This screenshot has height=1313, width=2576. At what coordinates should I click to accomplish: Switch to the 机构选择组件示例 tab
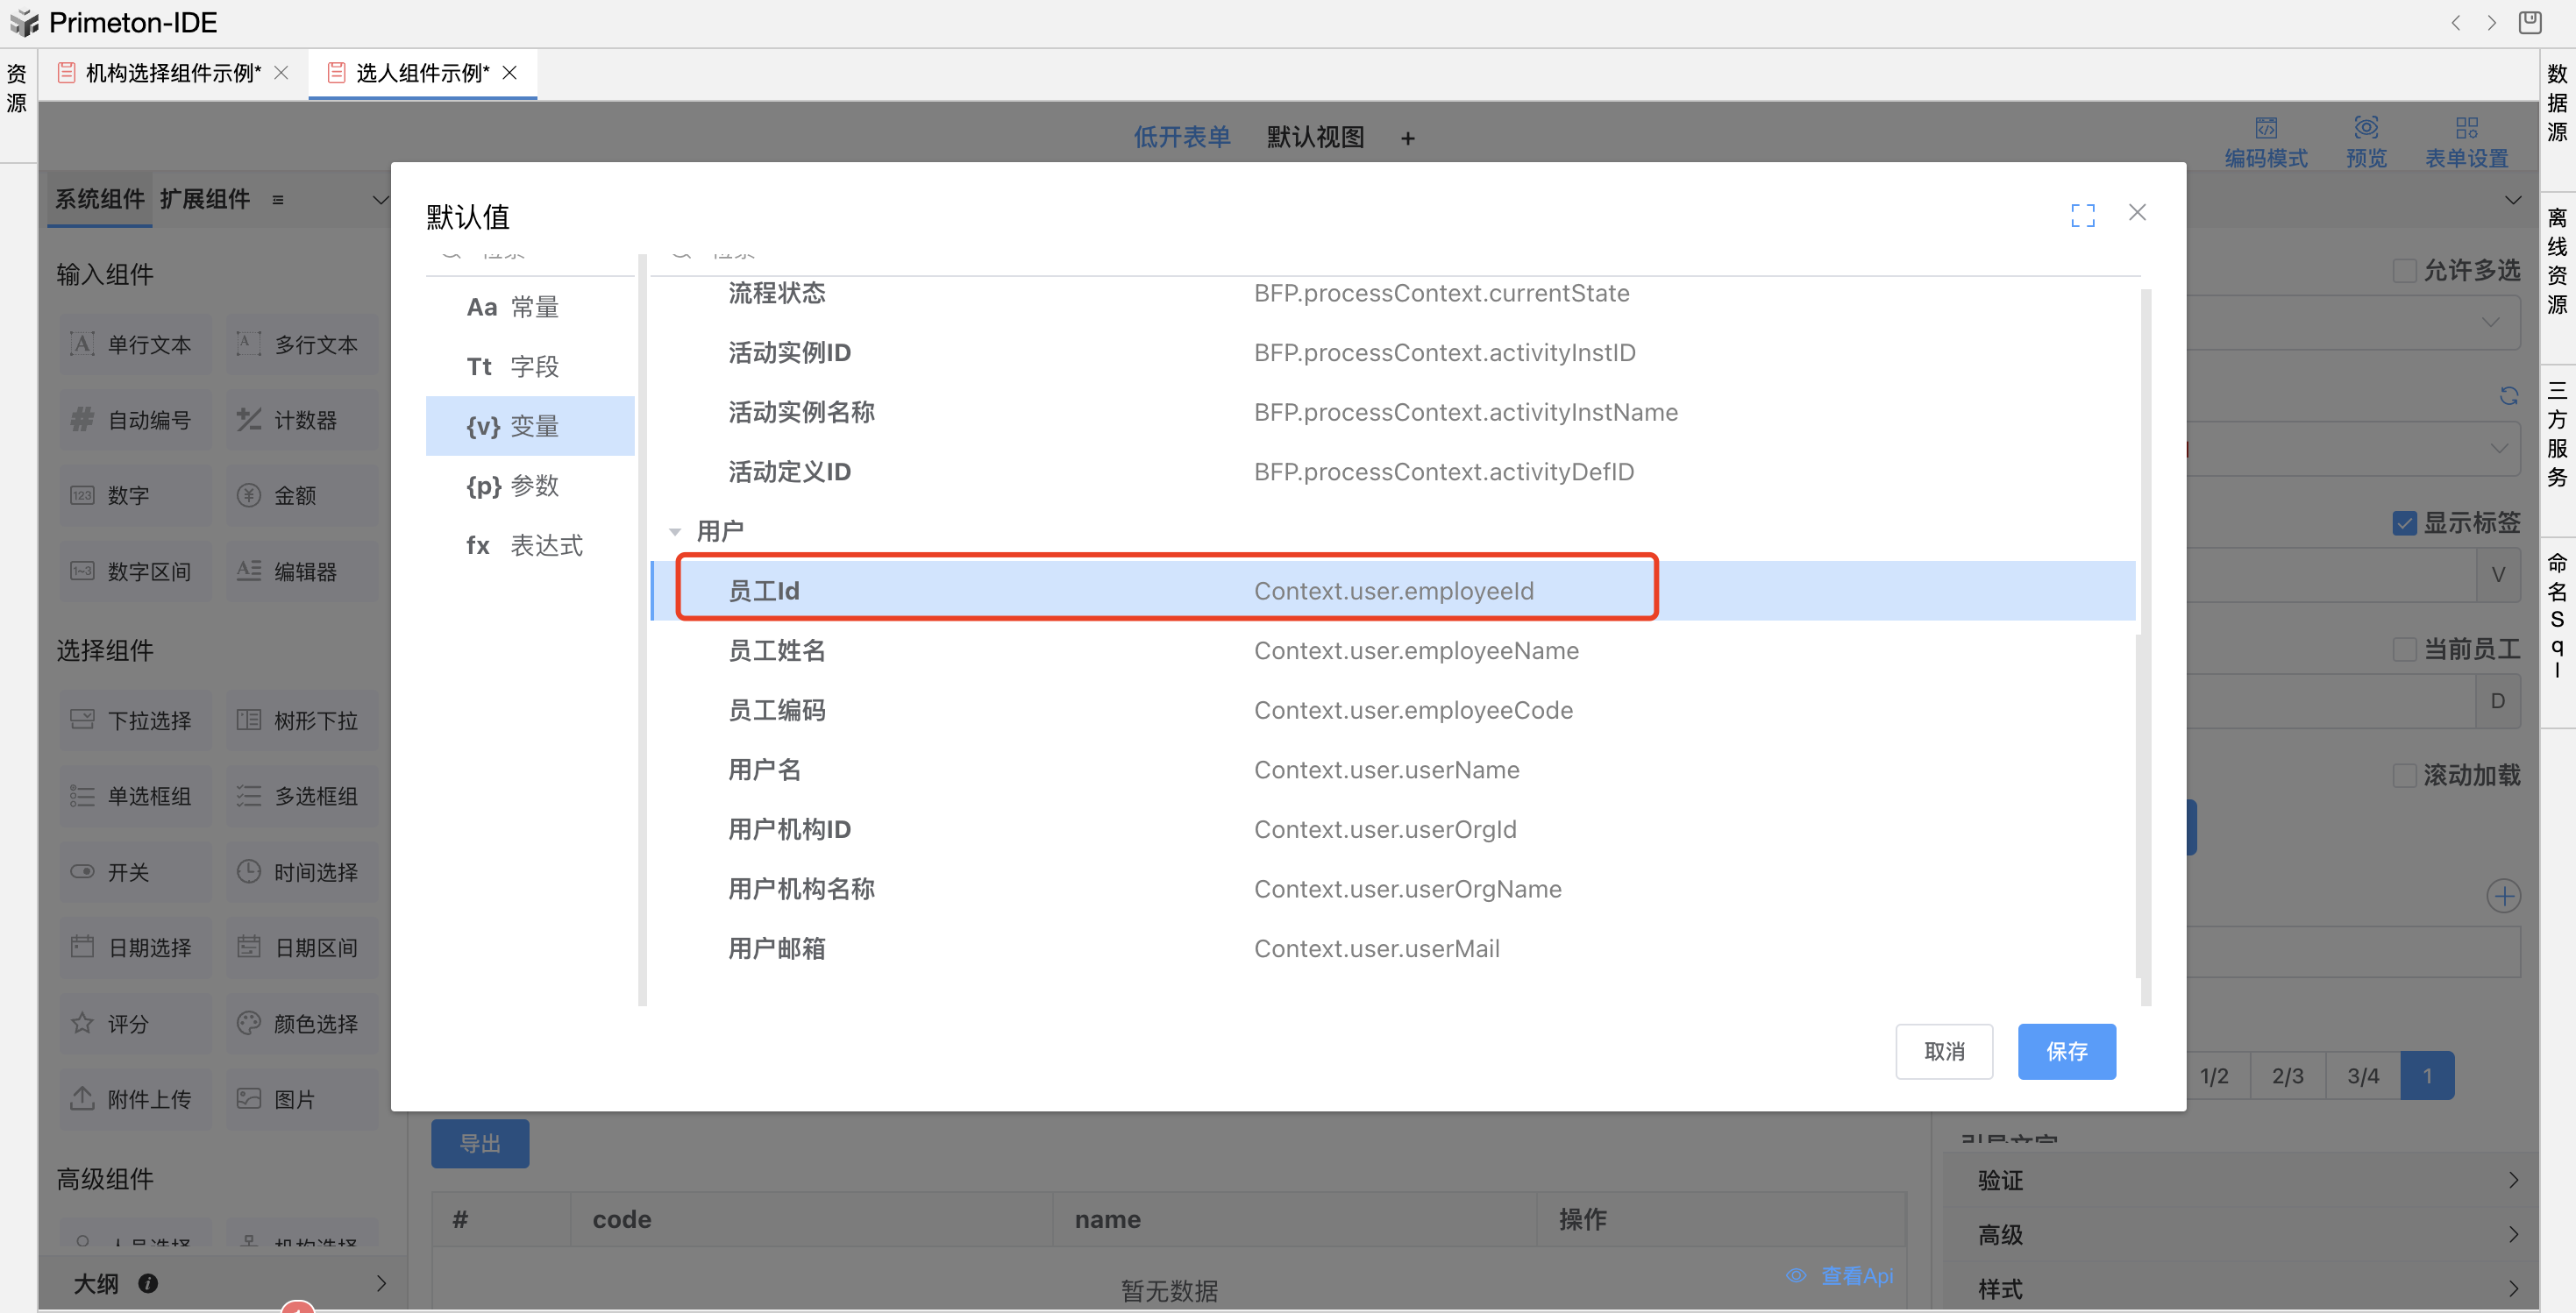172,73
